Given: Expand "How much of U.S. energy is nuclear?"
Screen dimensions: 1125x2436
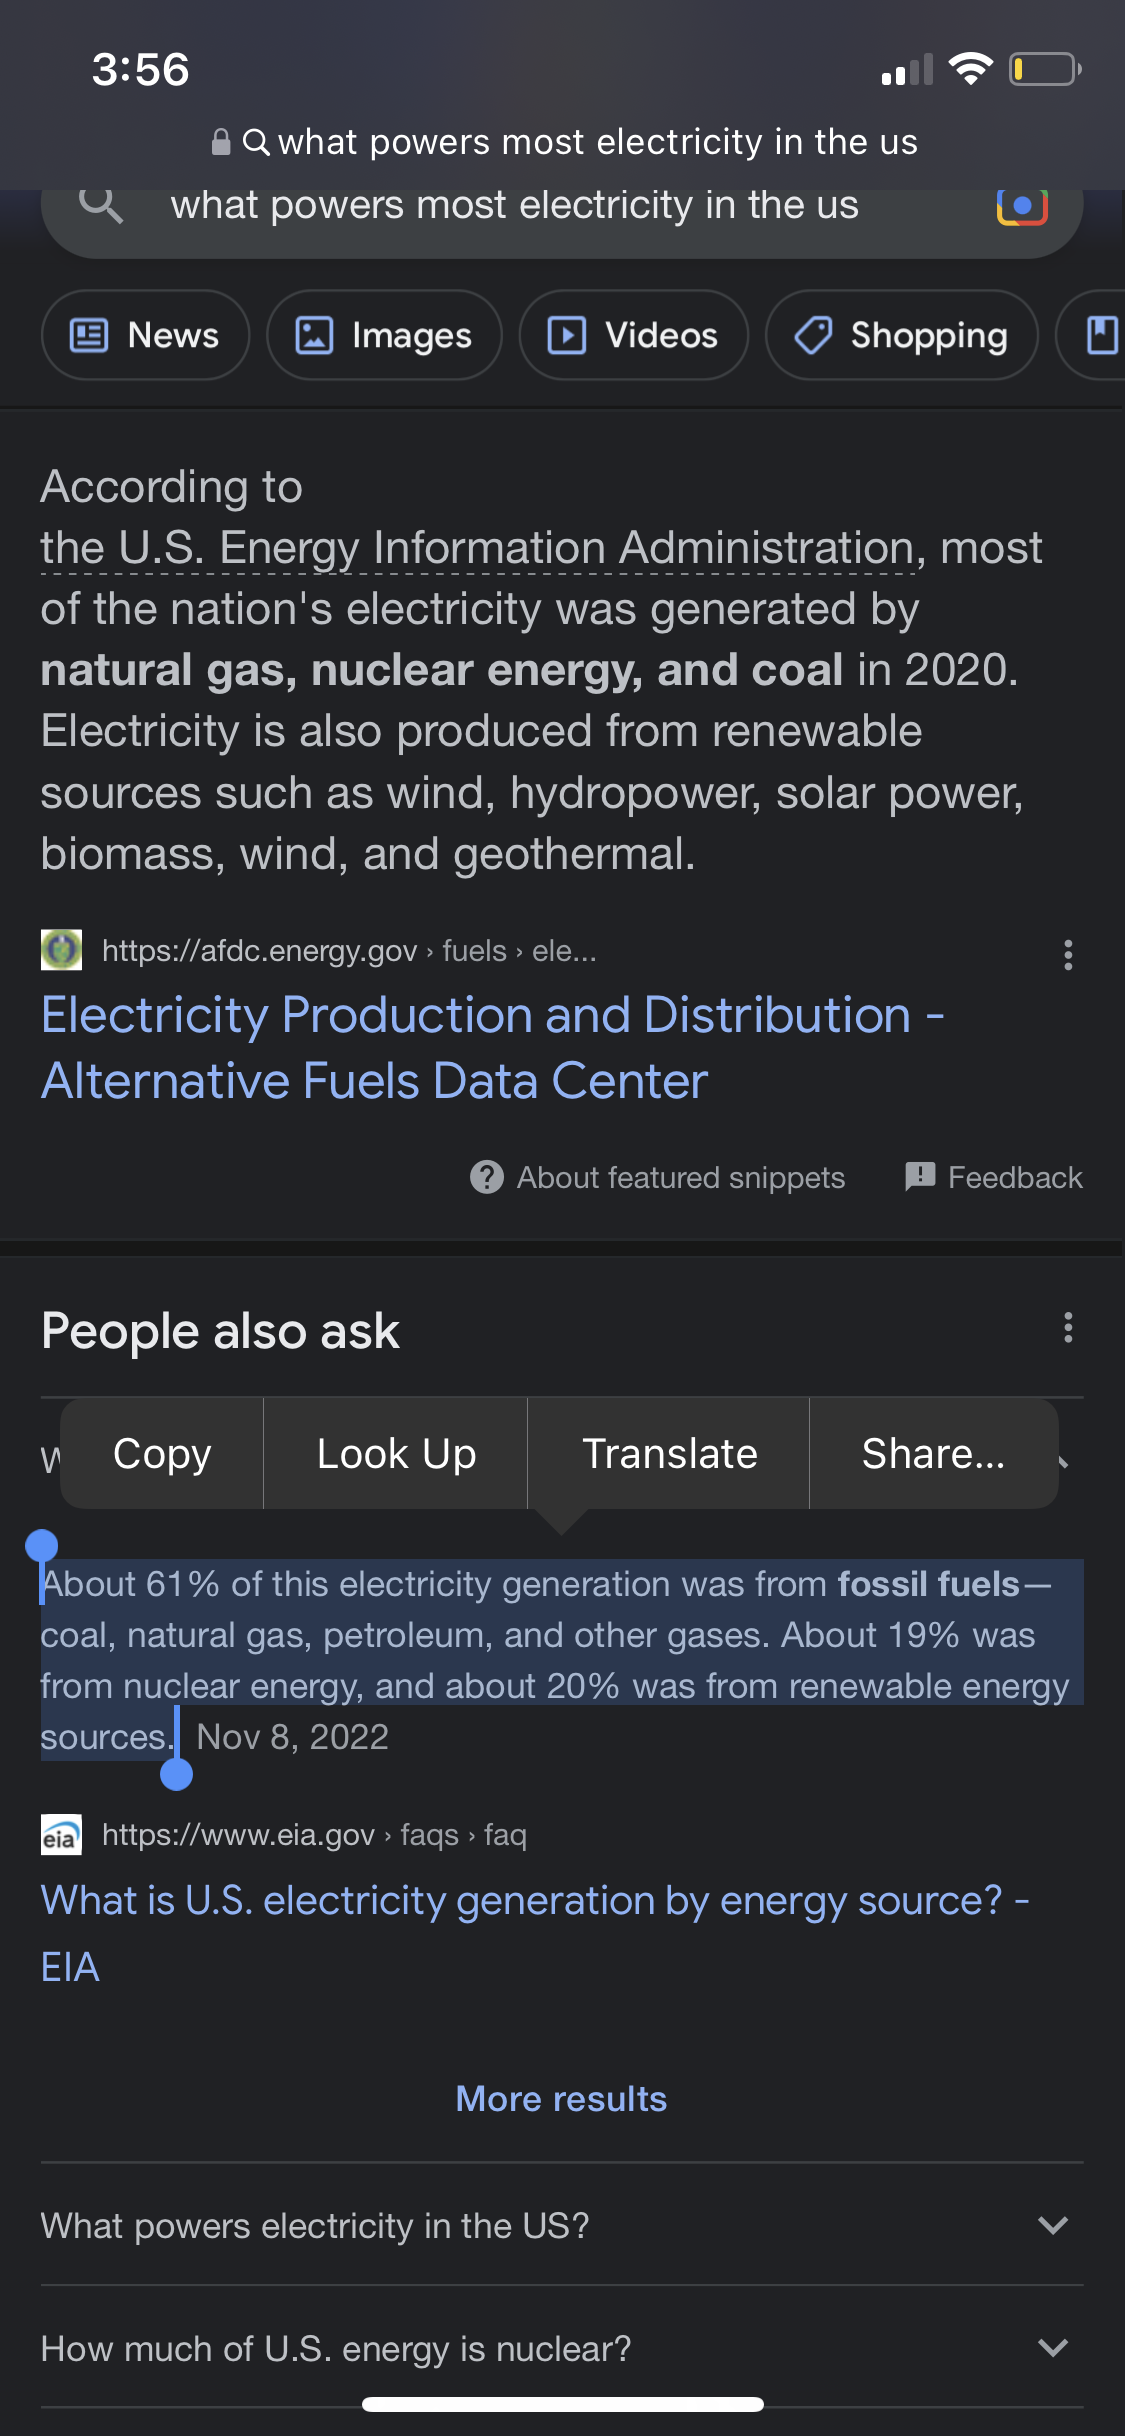Looking at the screenshot, I should (x=1053, y=2347).
